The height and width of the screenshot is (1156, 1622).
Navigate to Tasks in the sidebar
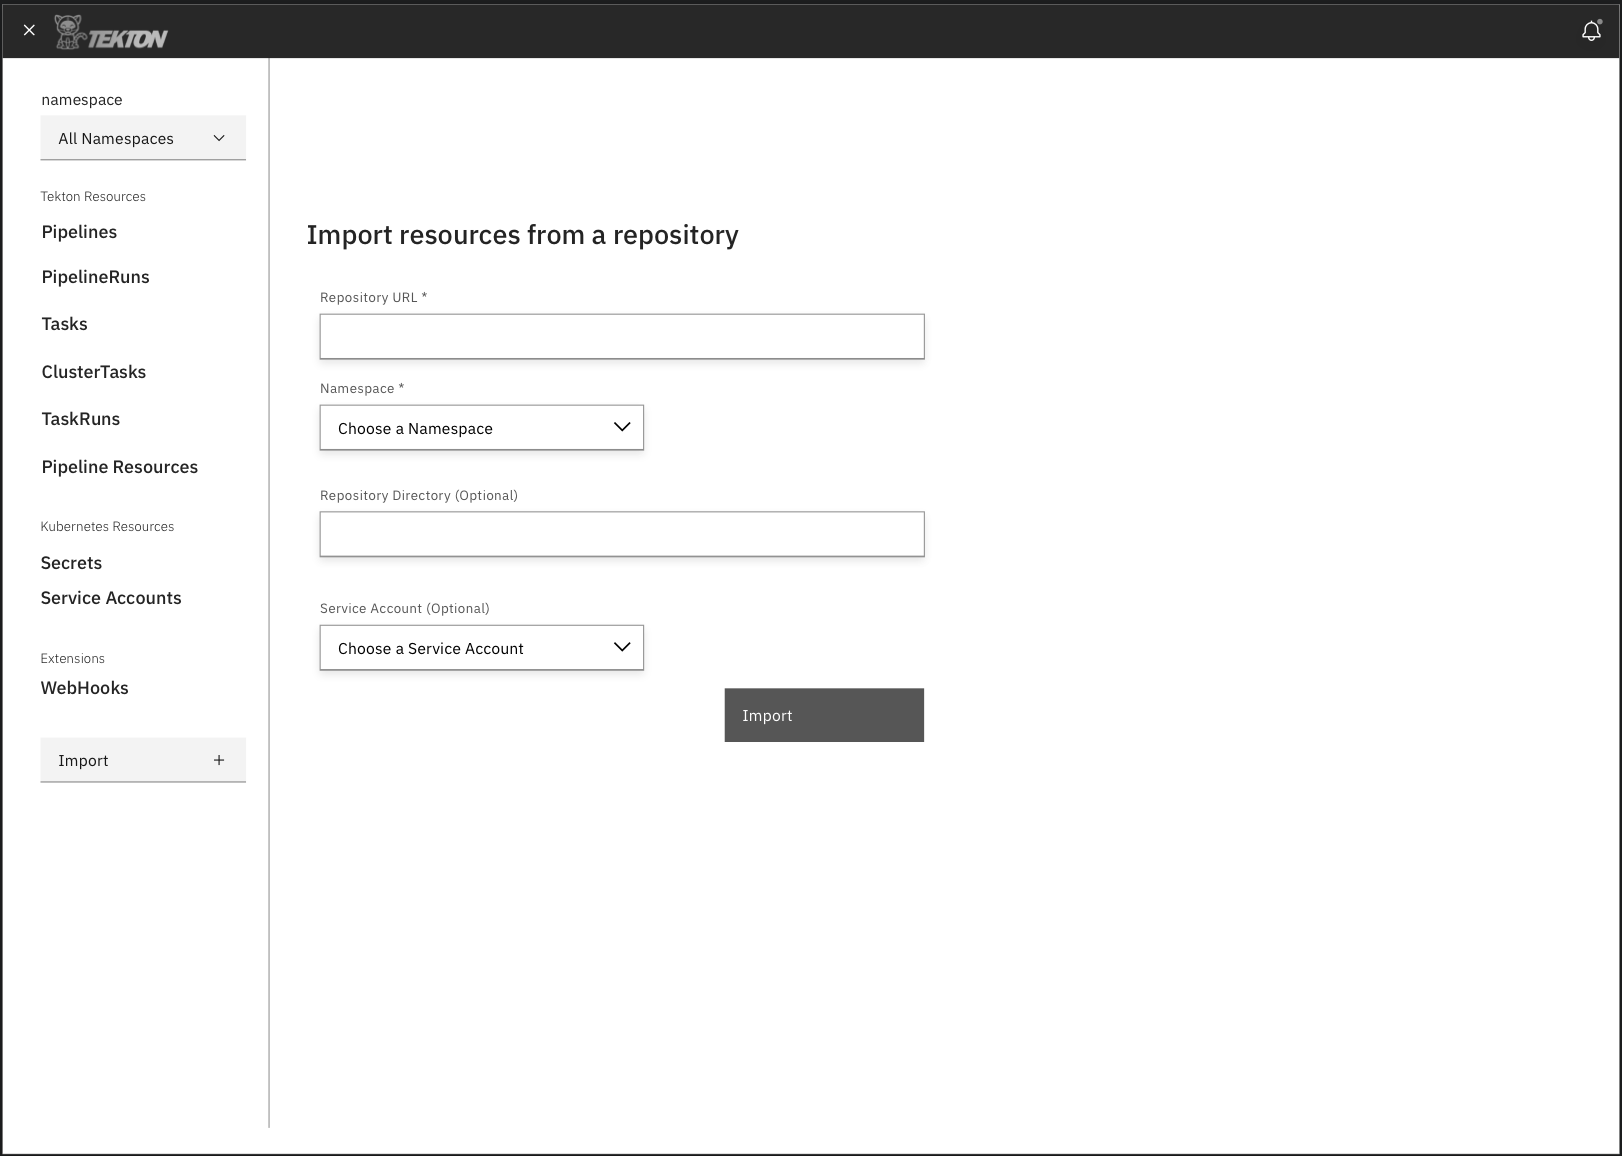pyautogui.click(x=64, y=324)
